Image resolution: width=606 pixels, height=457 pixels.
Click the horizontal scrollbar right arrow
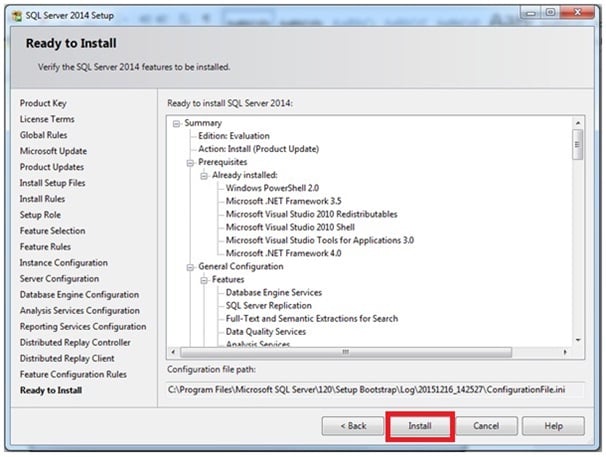click(x=565, y=352)
